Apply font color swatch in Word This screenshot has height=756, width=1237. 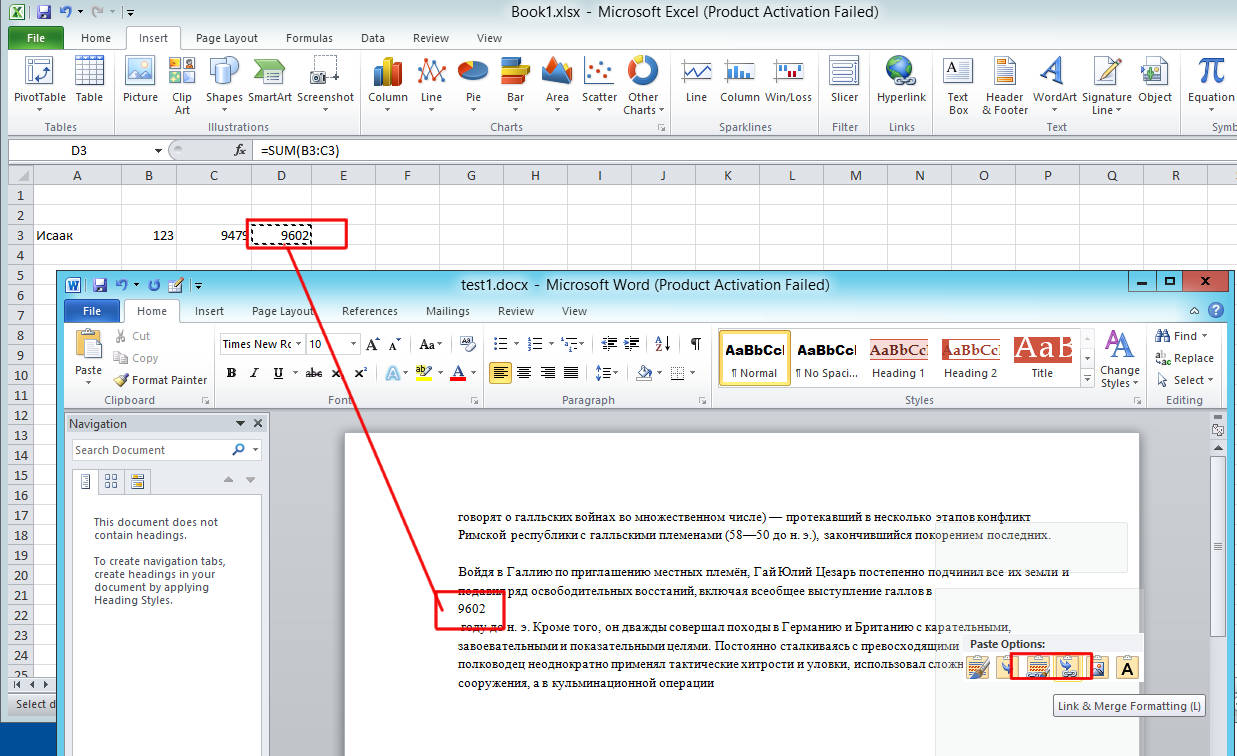pyautogui.click(x=458, y=373)
